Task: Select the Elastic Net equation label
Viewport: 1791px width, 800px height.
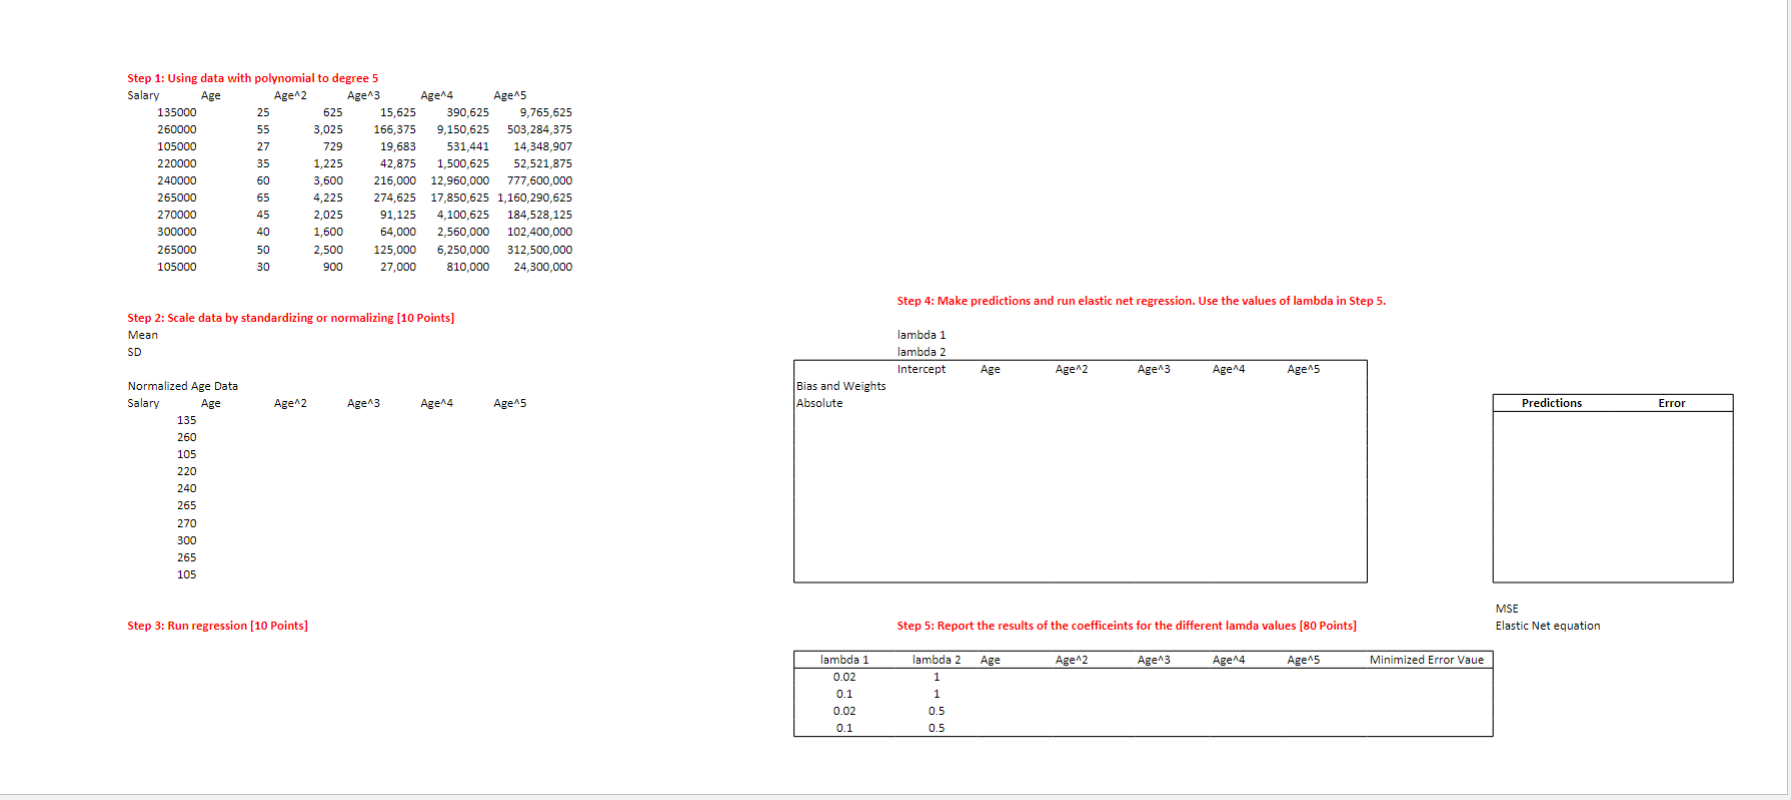Action: (x=1547, y=626)
